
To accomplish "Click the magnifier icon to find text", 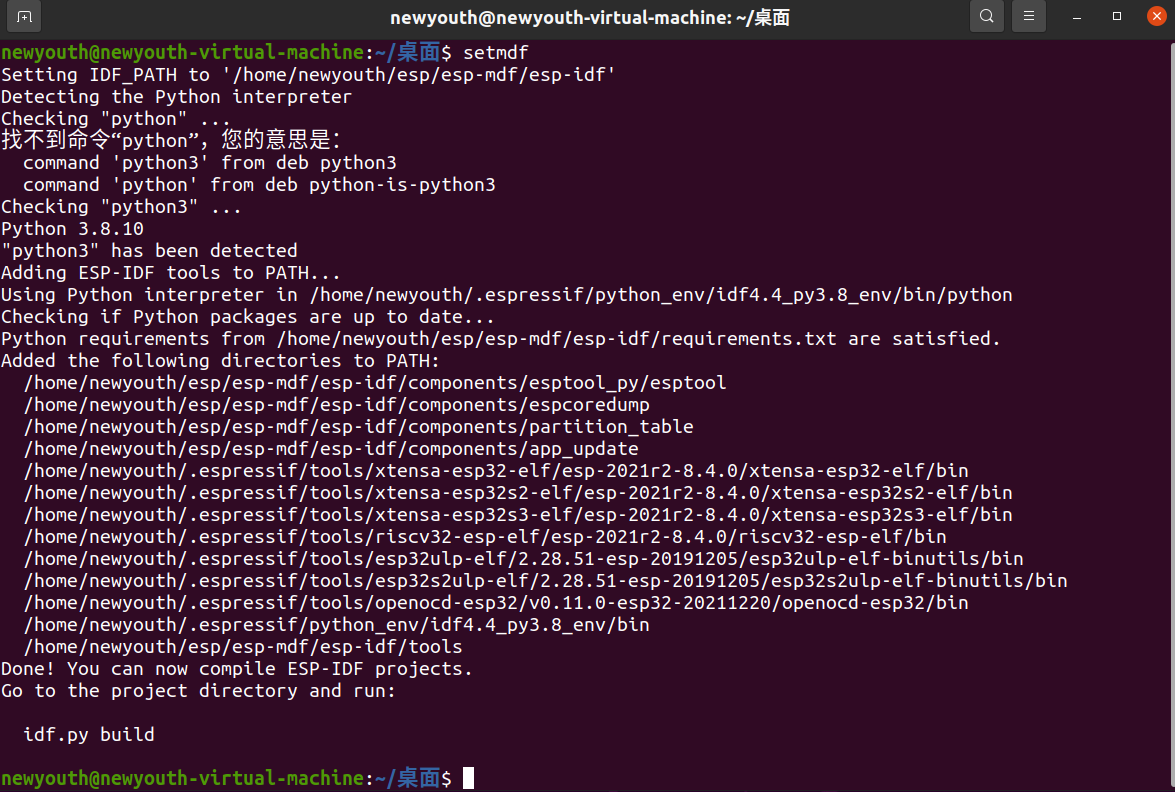I will pos(986,16).
